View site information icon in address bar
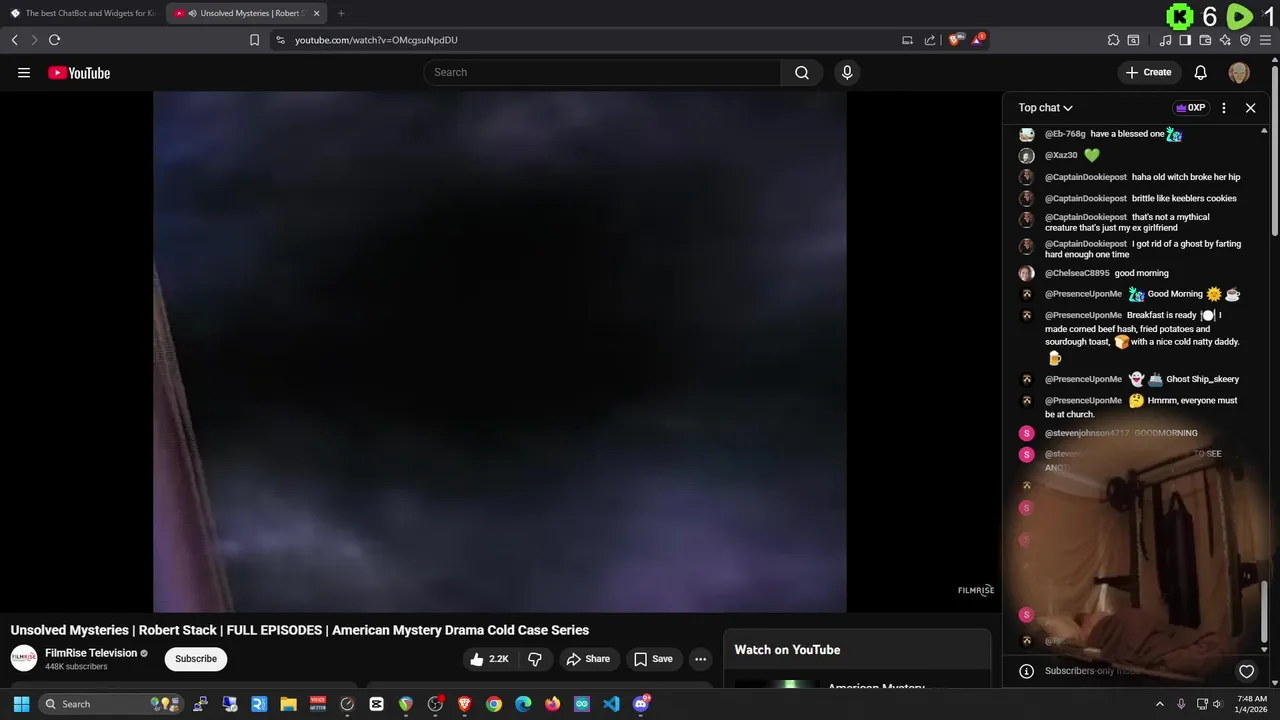The image size is (1280, 720). coord(280,40)
